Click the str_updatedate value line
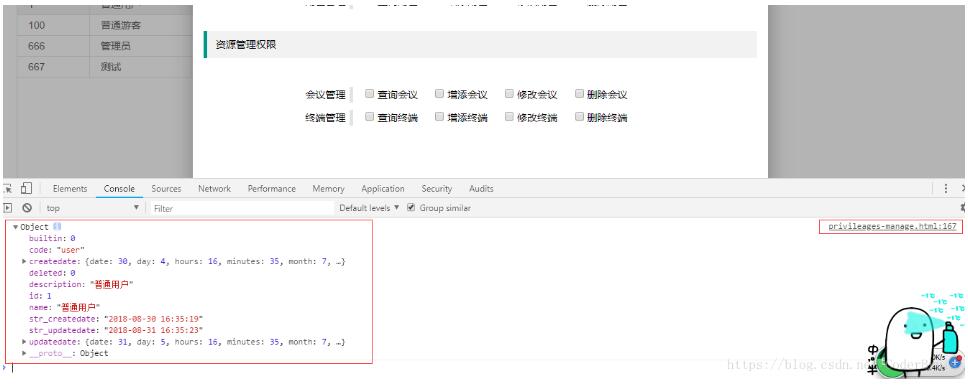Screen dimensions: 968x391 (116, 330)
